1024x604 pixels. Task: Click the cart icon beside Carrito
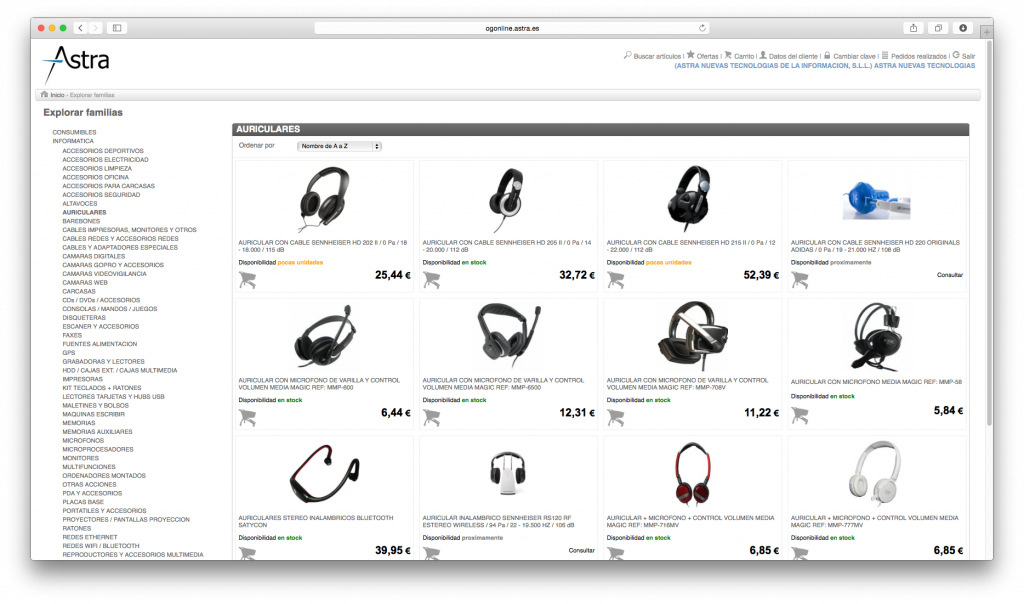pos(728,56)
